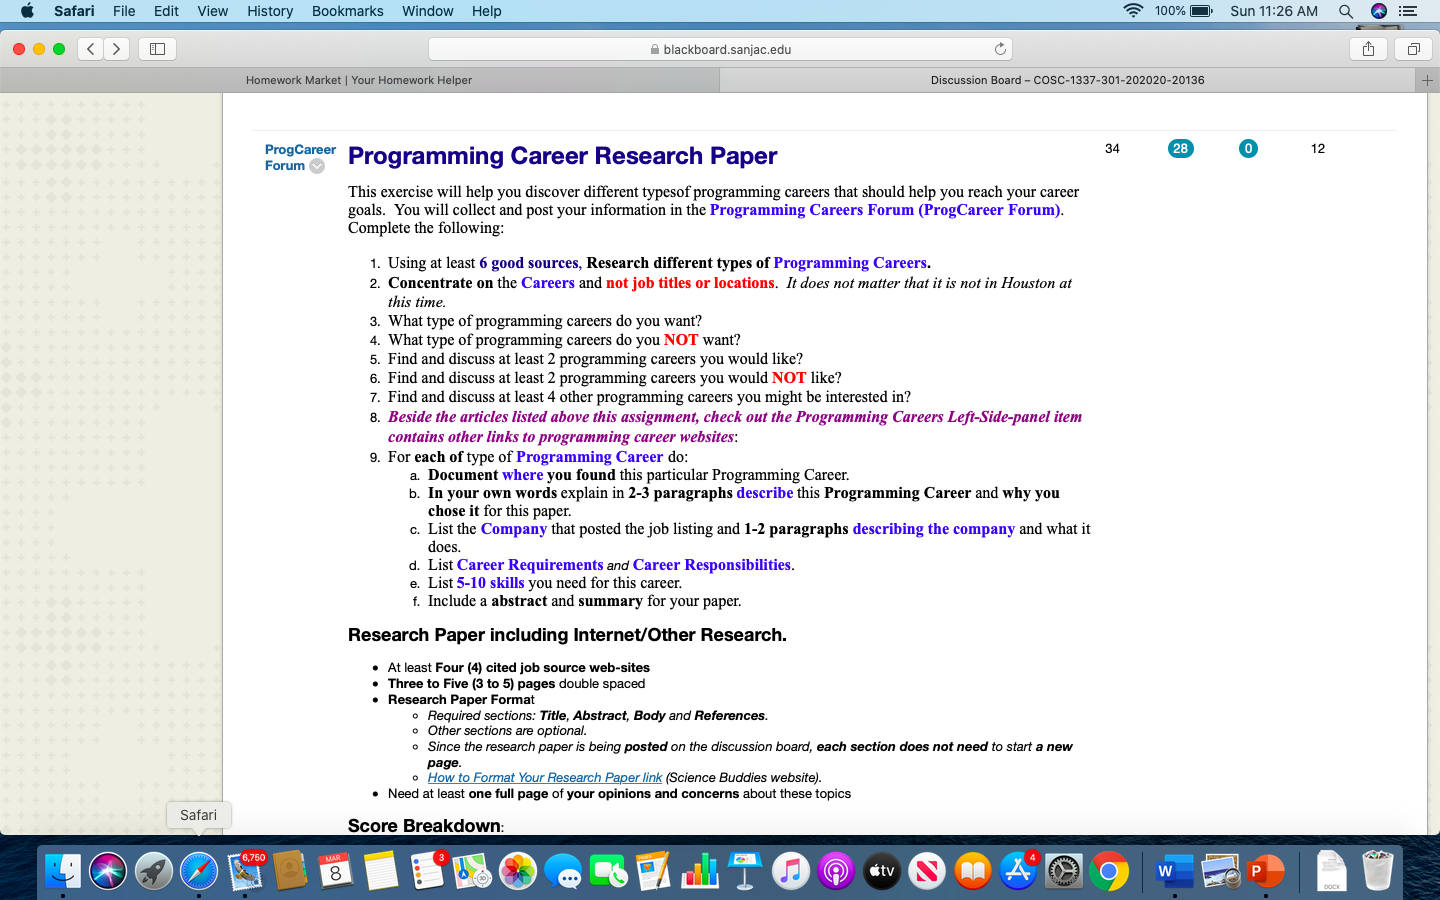Show all tabs overview icon

coord(1413,49)
